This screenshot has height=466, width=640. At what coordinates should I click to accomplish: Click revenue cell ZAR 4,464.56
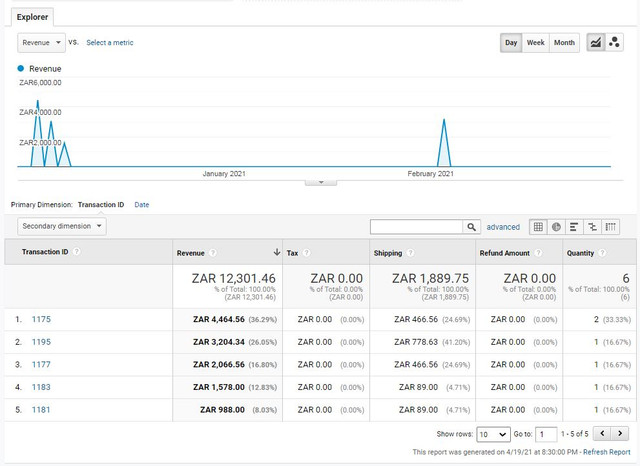219,319
